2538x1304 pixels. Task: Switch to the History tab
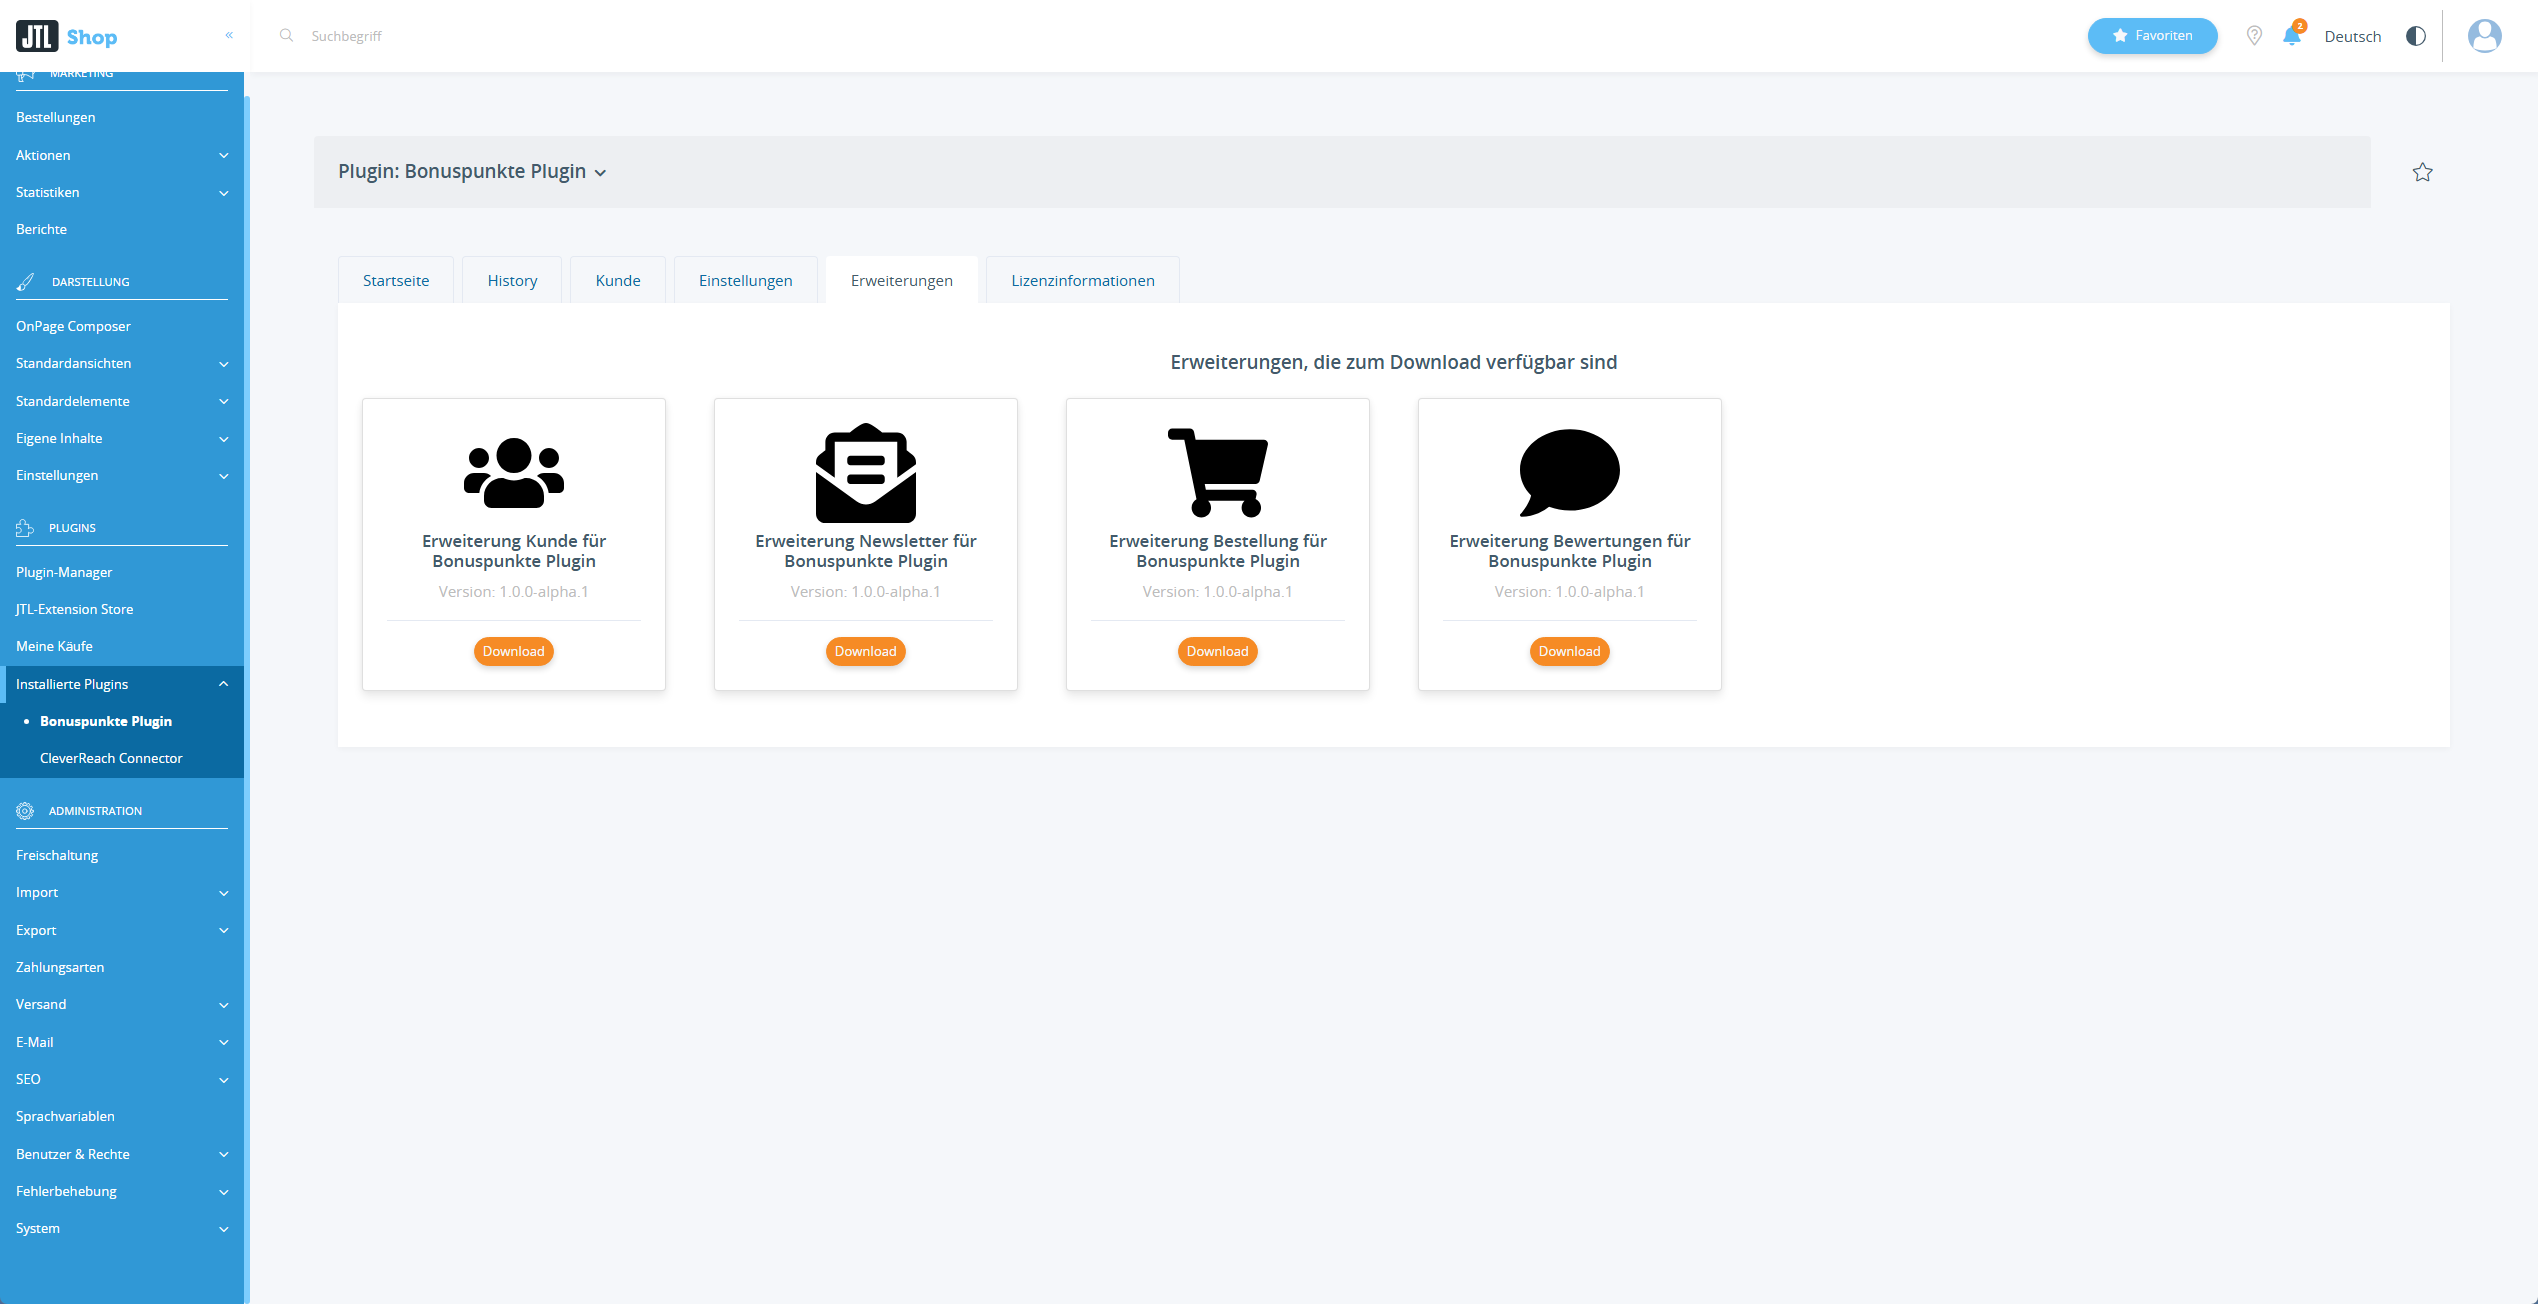pyautogui.click(x=512, y=280)
